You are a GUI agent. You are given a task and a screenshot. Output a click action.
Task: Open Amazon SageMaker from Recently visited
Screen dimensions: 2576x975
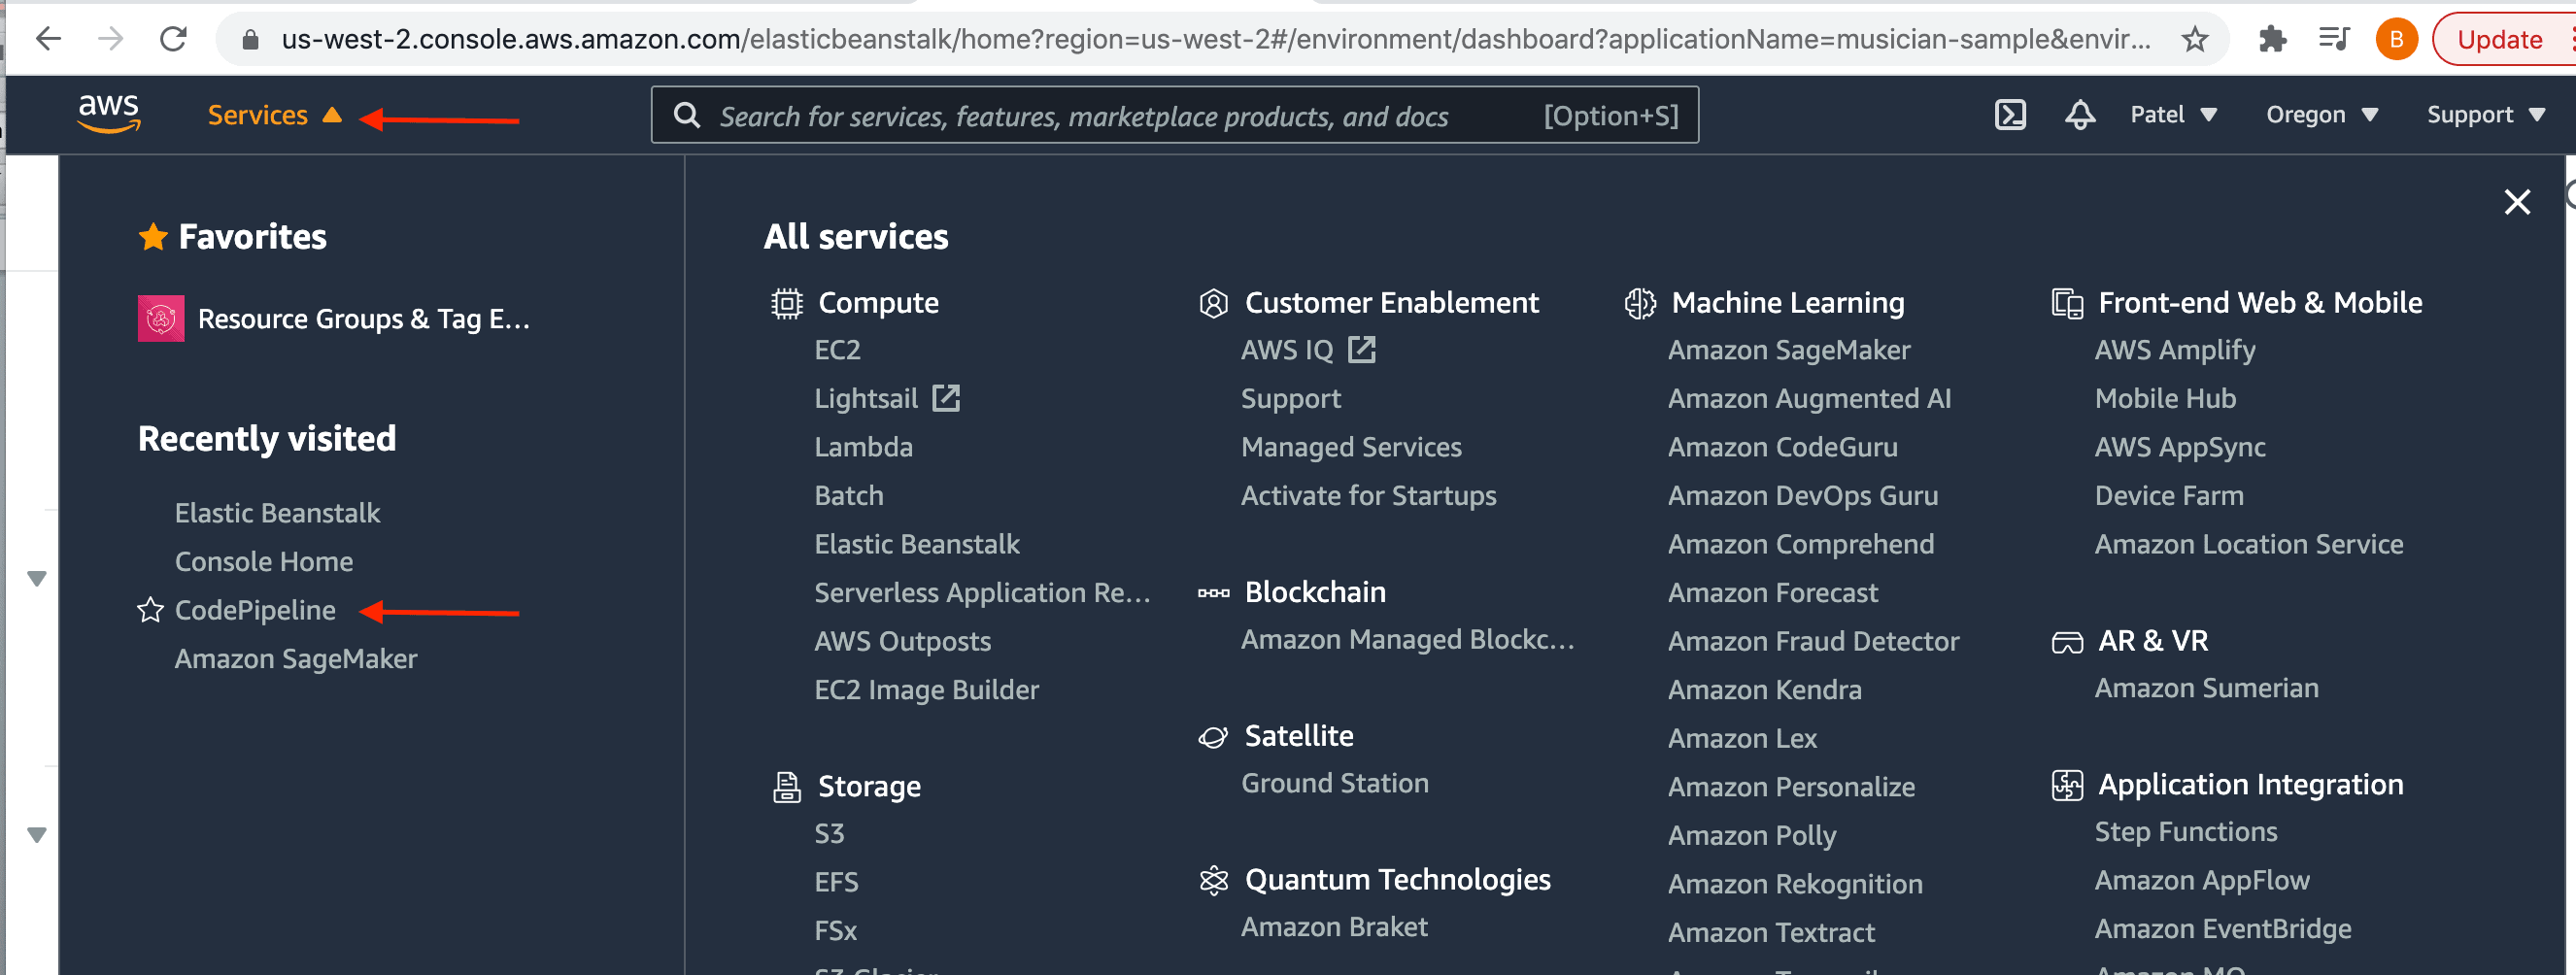tap(296, 659)
